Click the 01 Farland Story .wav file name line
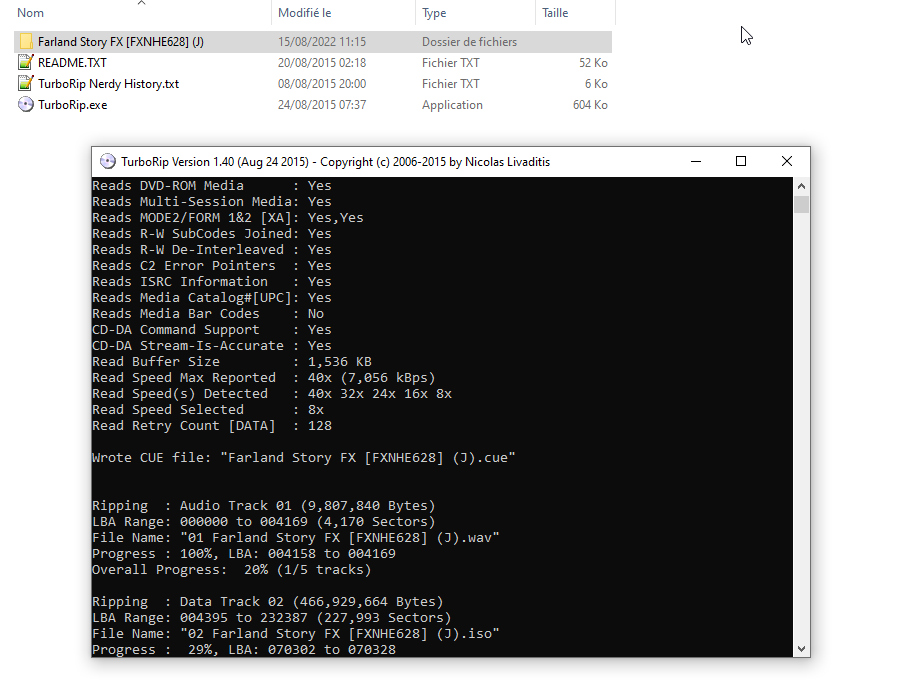The height and width of the screenshot is (693, 900). [x=296, y=538]
